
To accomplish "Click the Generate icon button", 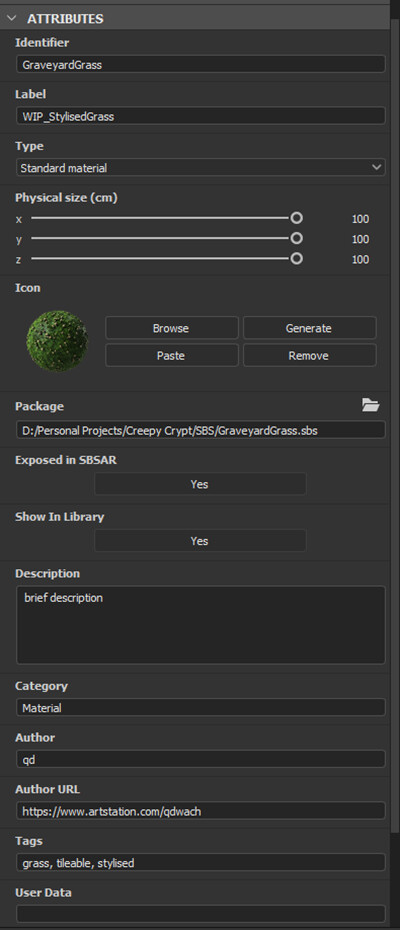I will click(309, 328).
